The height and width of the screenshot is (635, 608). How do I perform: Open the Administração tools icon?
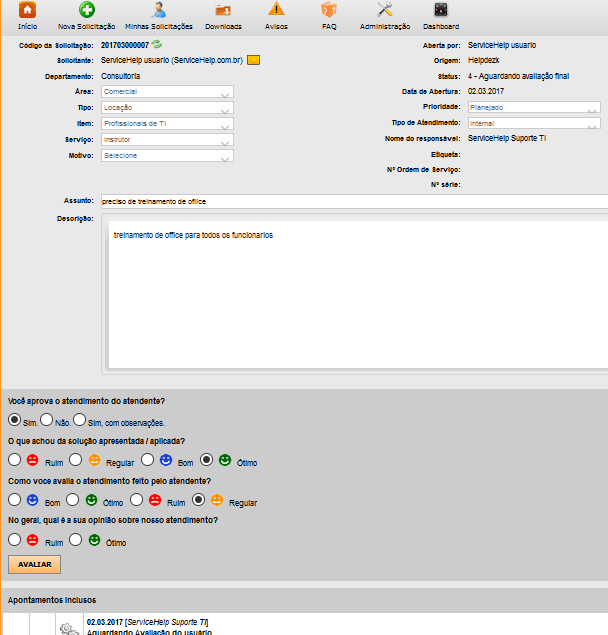[x=384, y=10]
